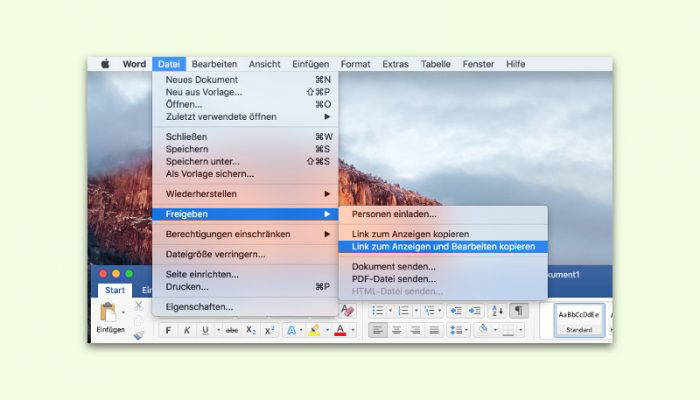This screenshot has height=400, width=700.
Task: Click the Einfügen paste clipboard icon
Action: (x=108, y=312)
